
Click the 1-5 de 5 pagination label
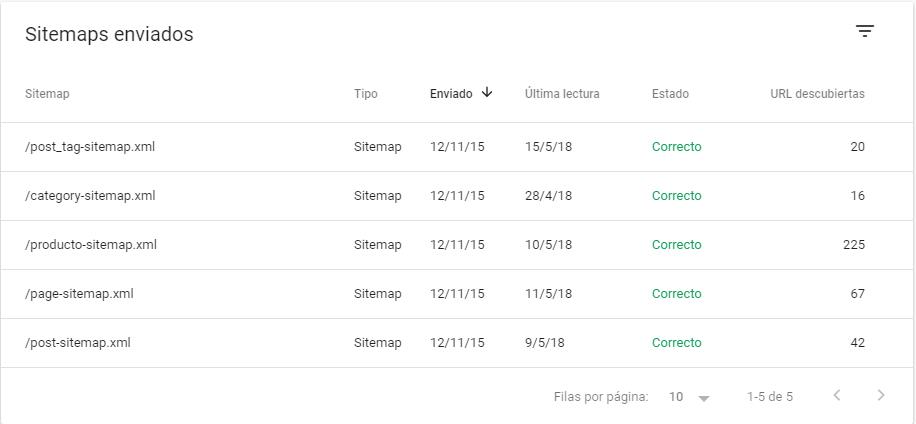(x=770, y=397)
